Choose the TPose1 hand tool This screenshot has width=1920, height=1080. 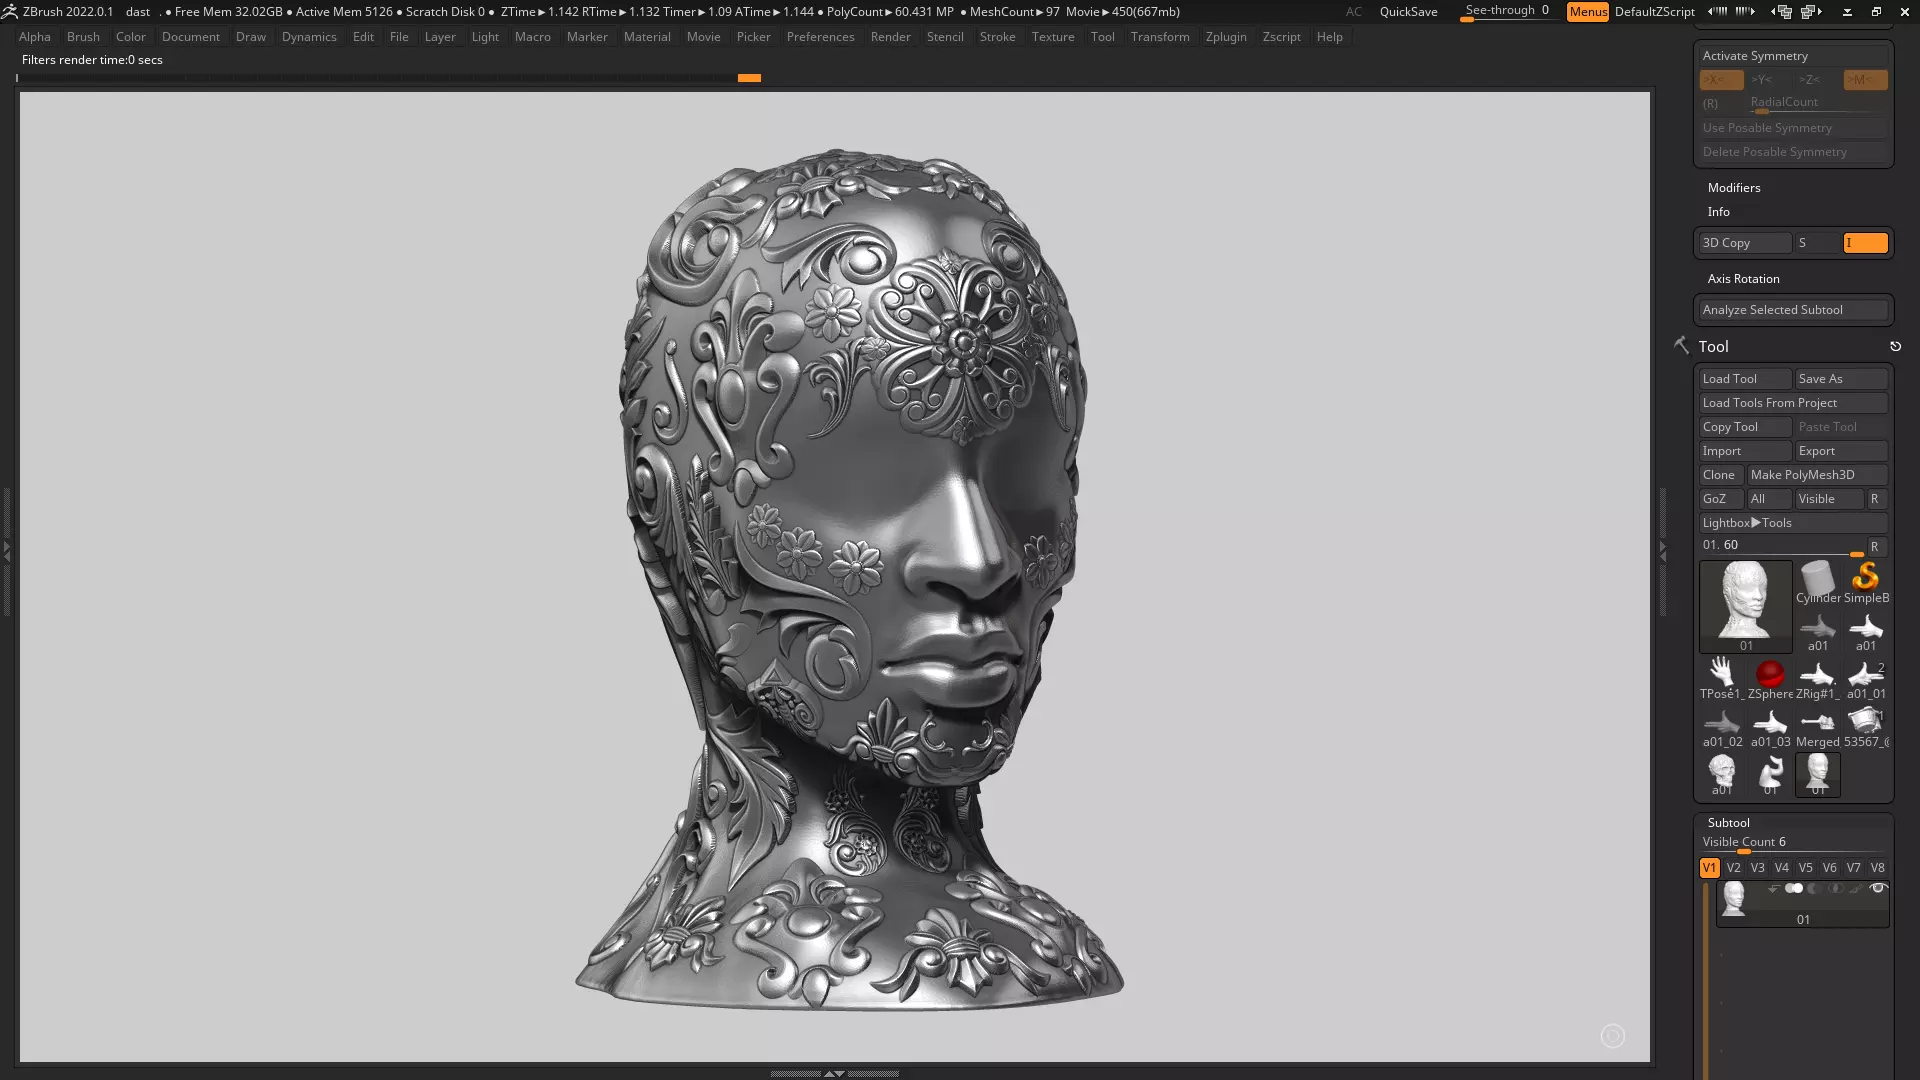pos(1722,678)
